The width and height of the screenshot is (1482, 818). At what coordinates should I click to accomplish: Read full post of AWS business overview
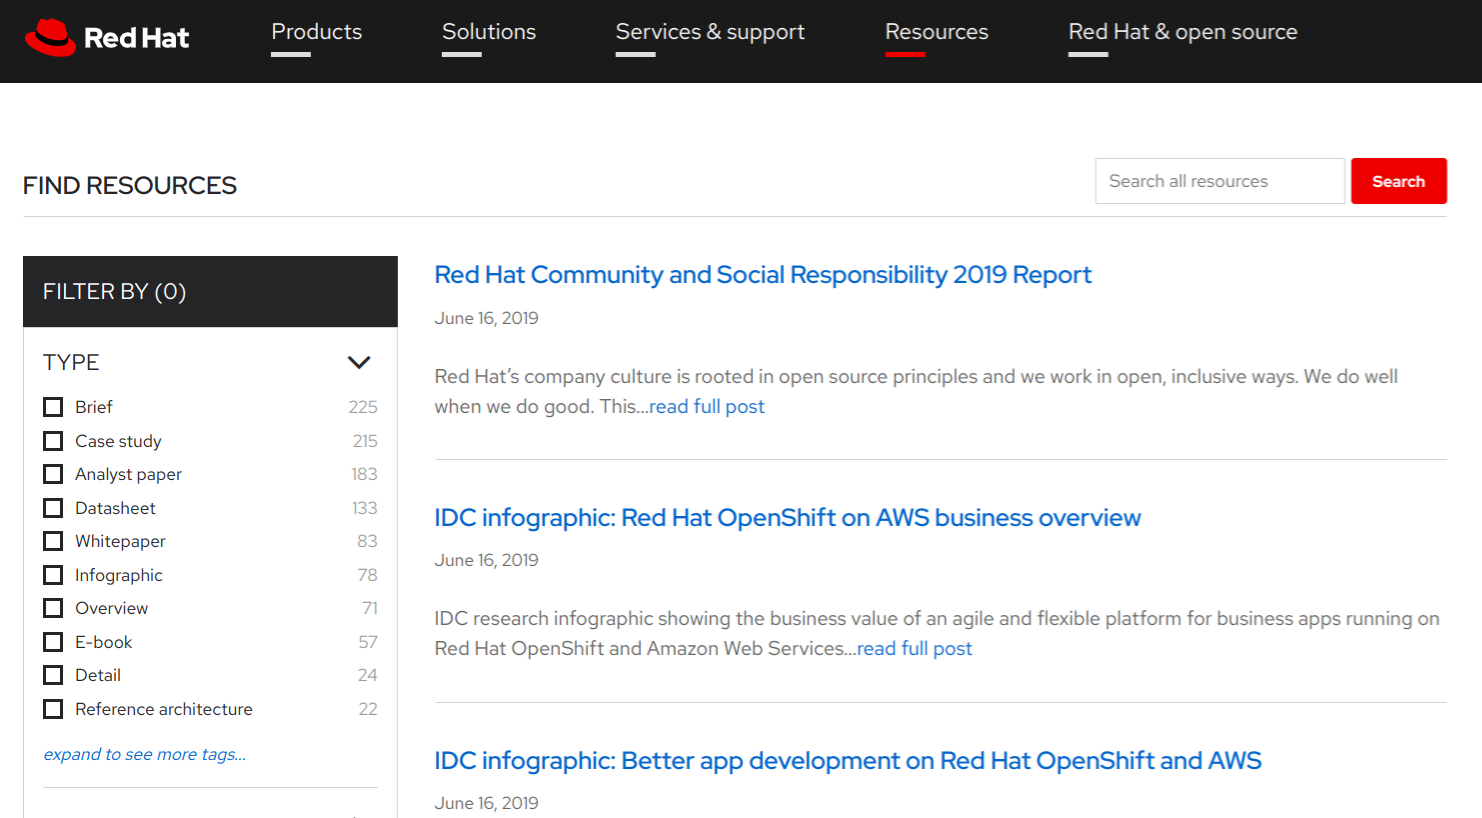(x=915, y=648)
